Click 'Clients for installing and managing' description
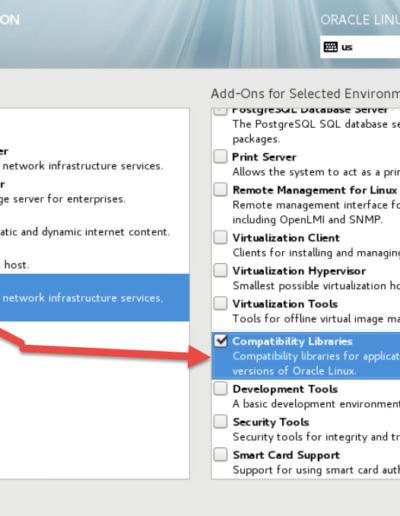This screenshot has width=400, height=516. (316, 253)
